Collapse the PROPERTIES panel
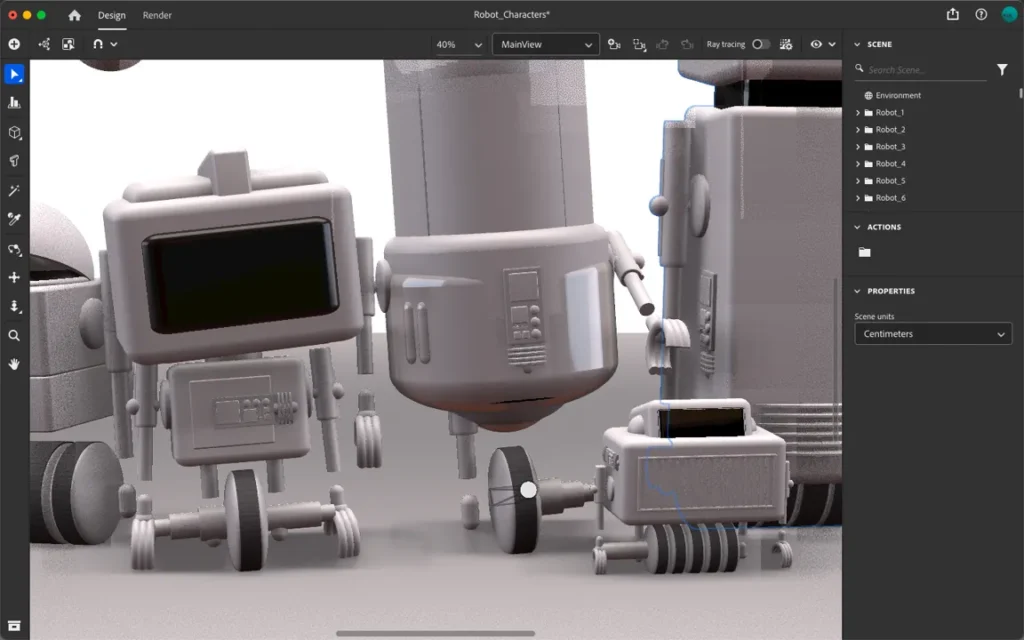Screen dimensions: 1024x640 pyautogui.click(x=857, y=291)
